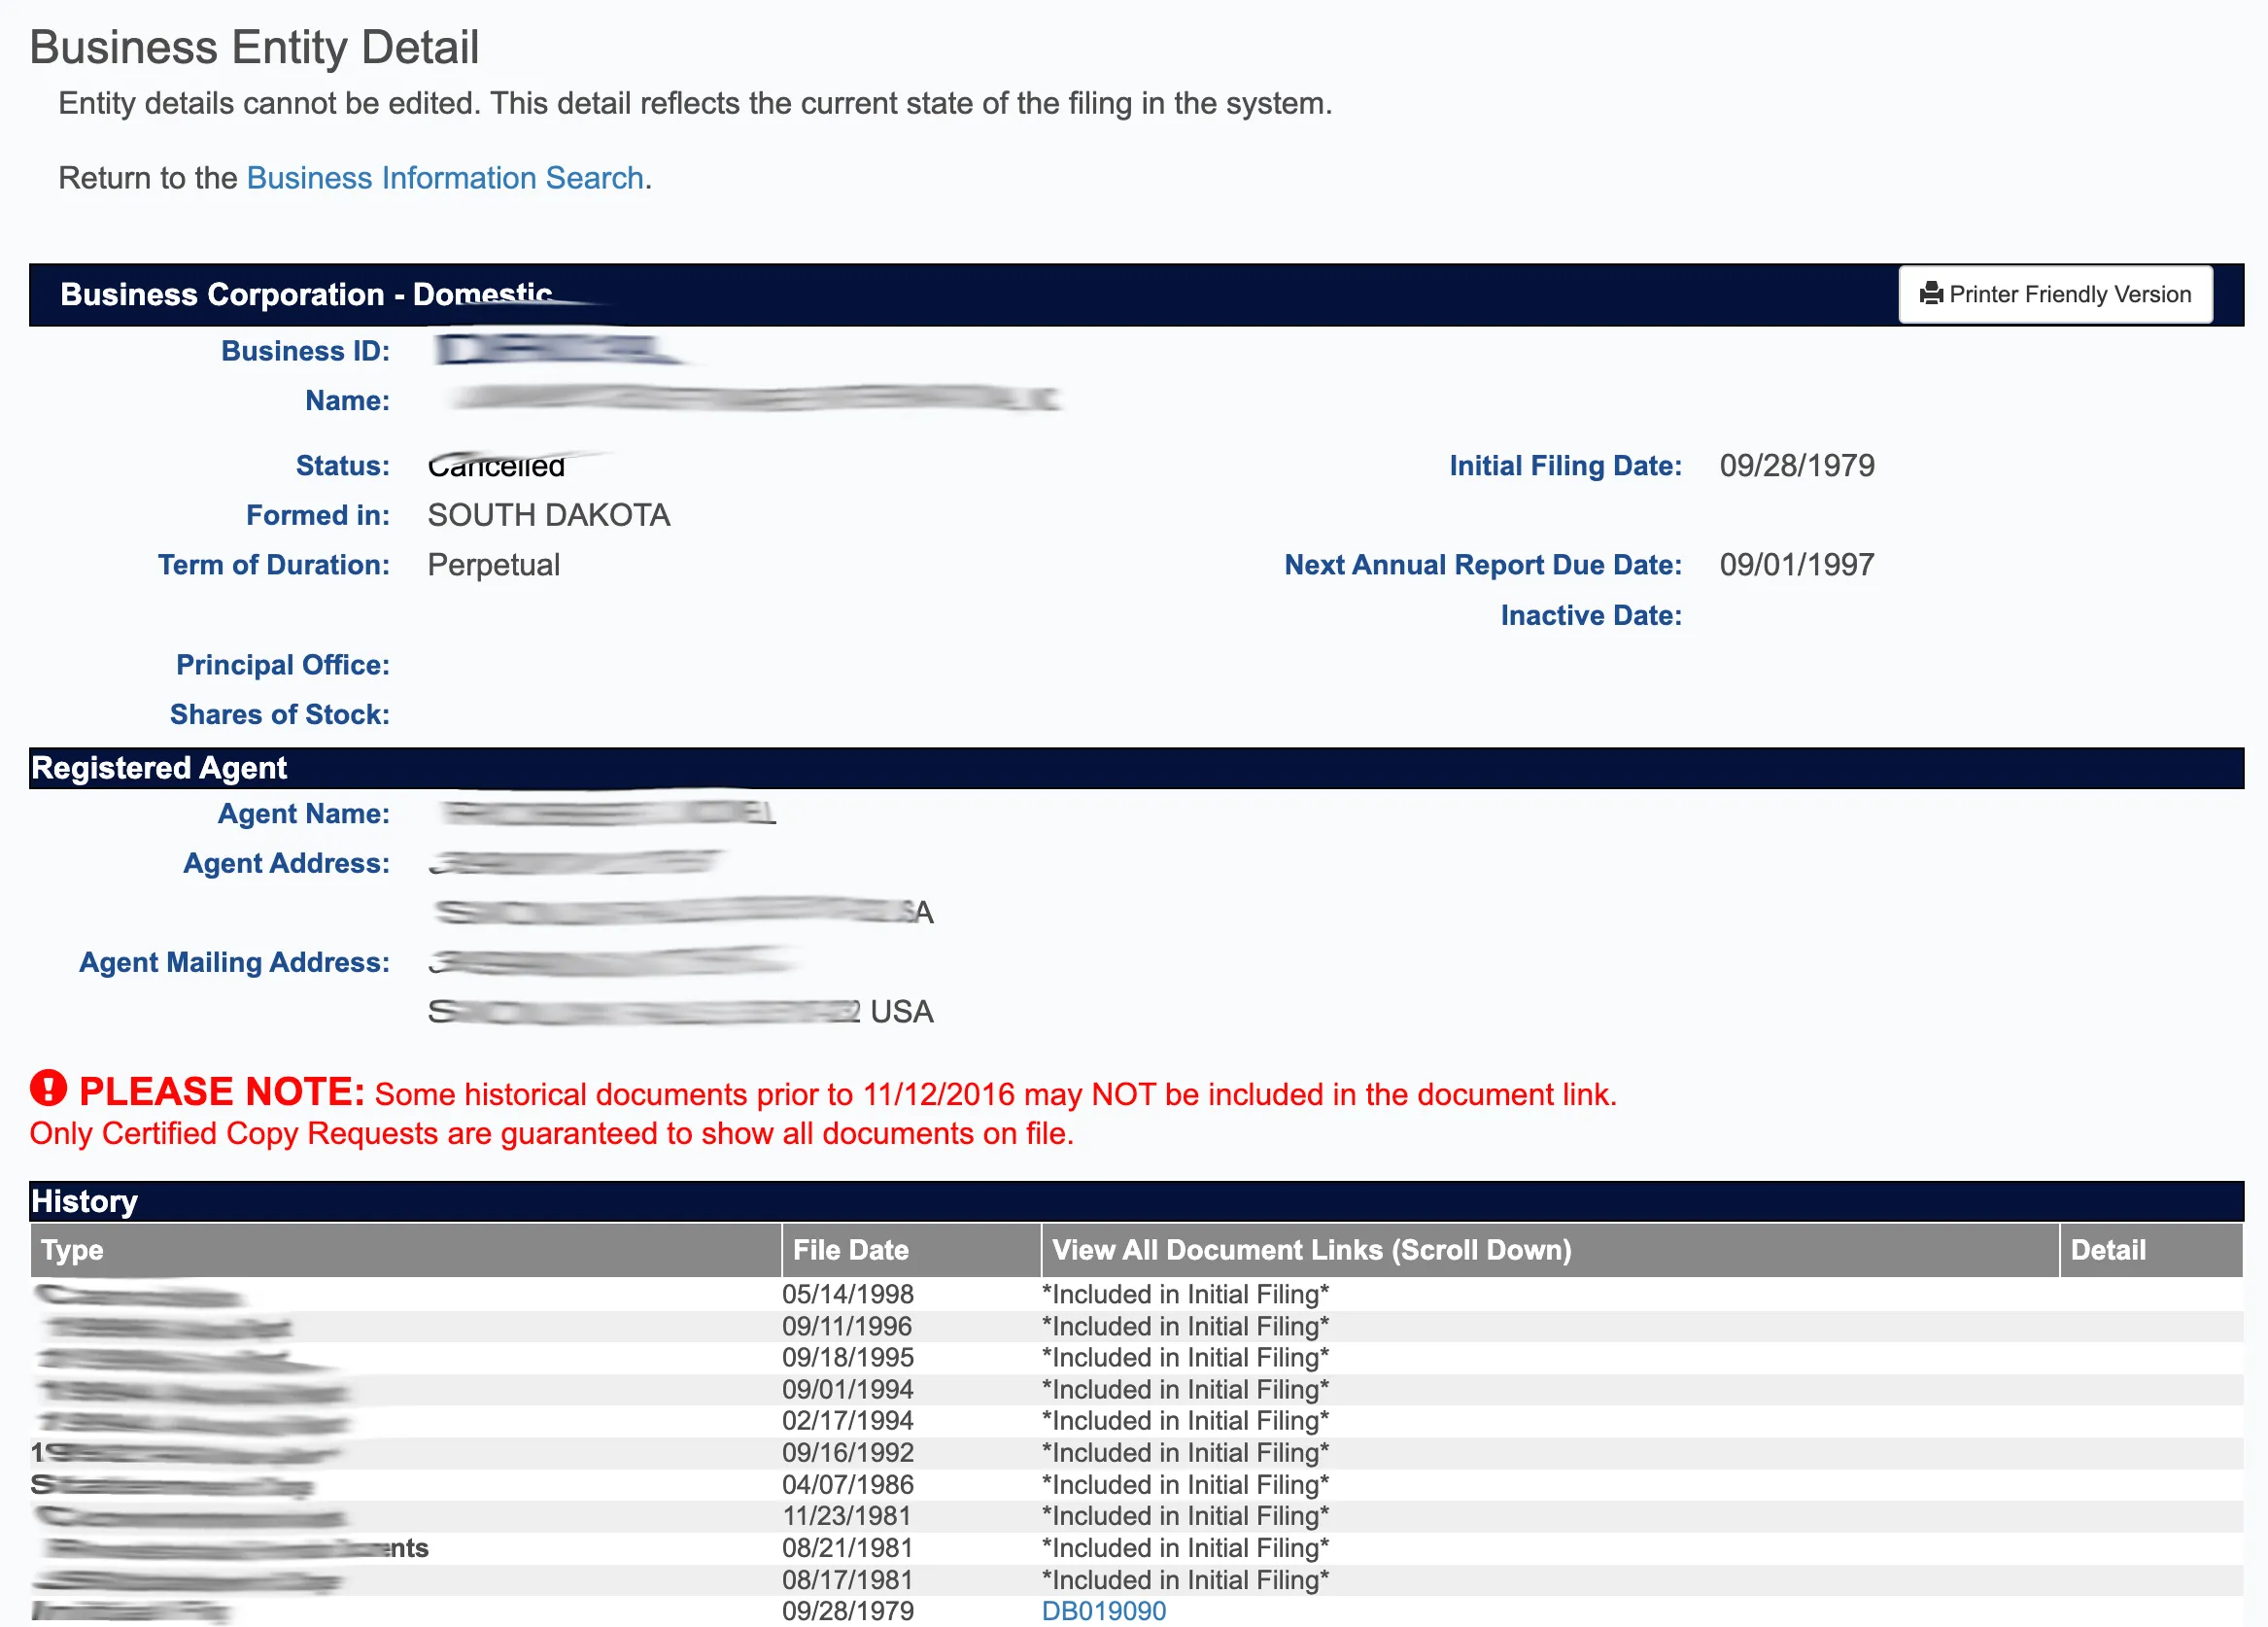Click file date 08/21/1981 in History
This screenshot has height=1627, width=2268.
click(x=848, y=1548)
